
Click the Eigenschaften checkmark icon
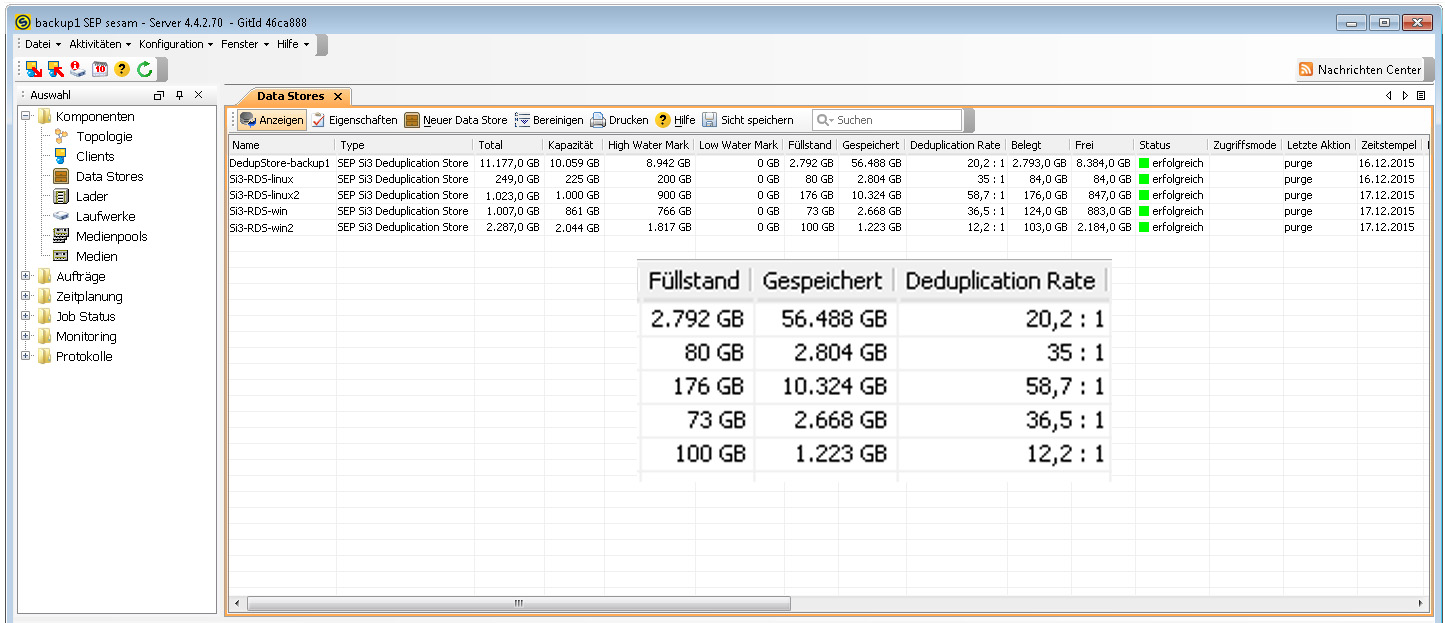(x=317, y=120)
